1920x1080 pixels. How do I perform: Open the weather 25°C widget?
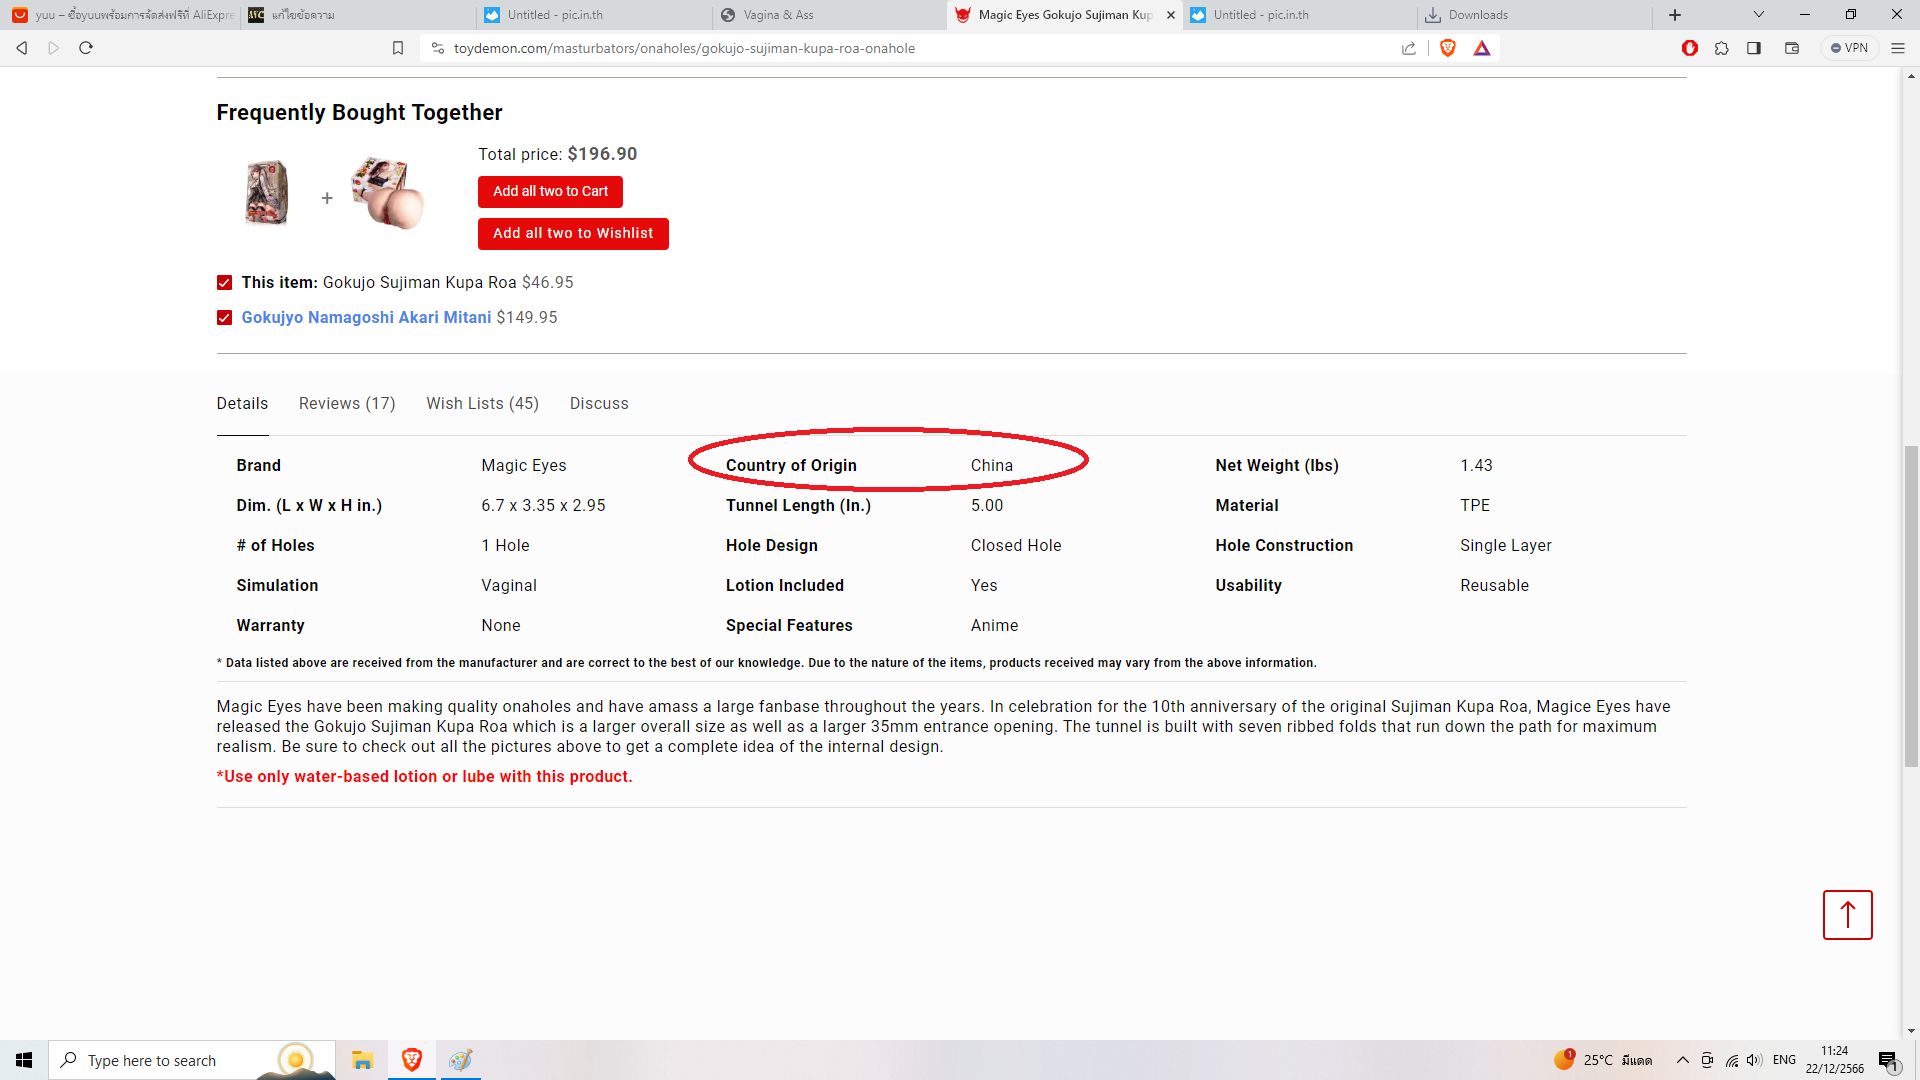[x=1603, y=1060]
